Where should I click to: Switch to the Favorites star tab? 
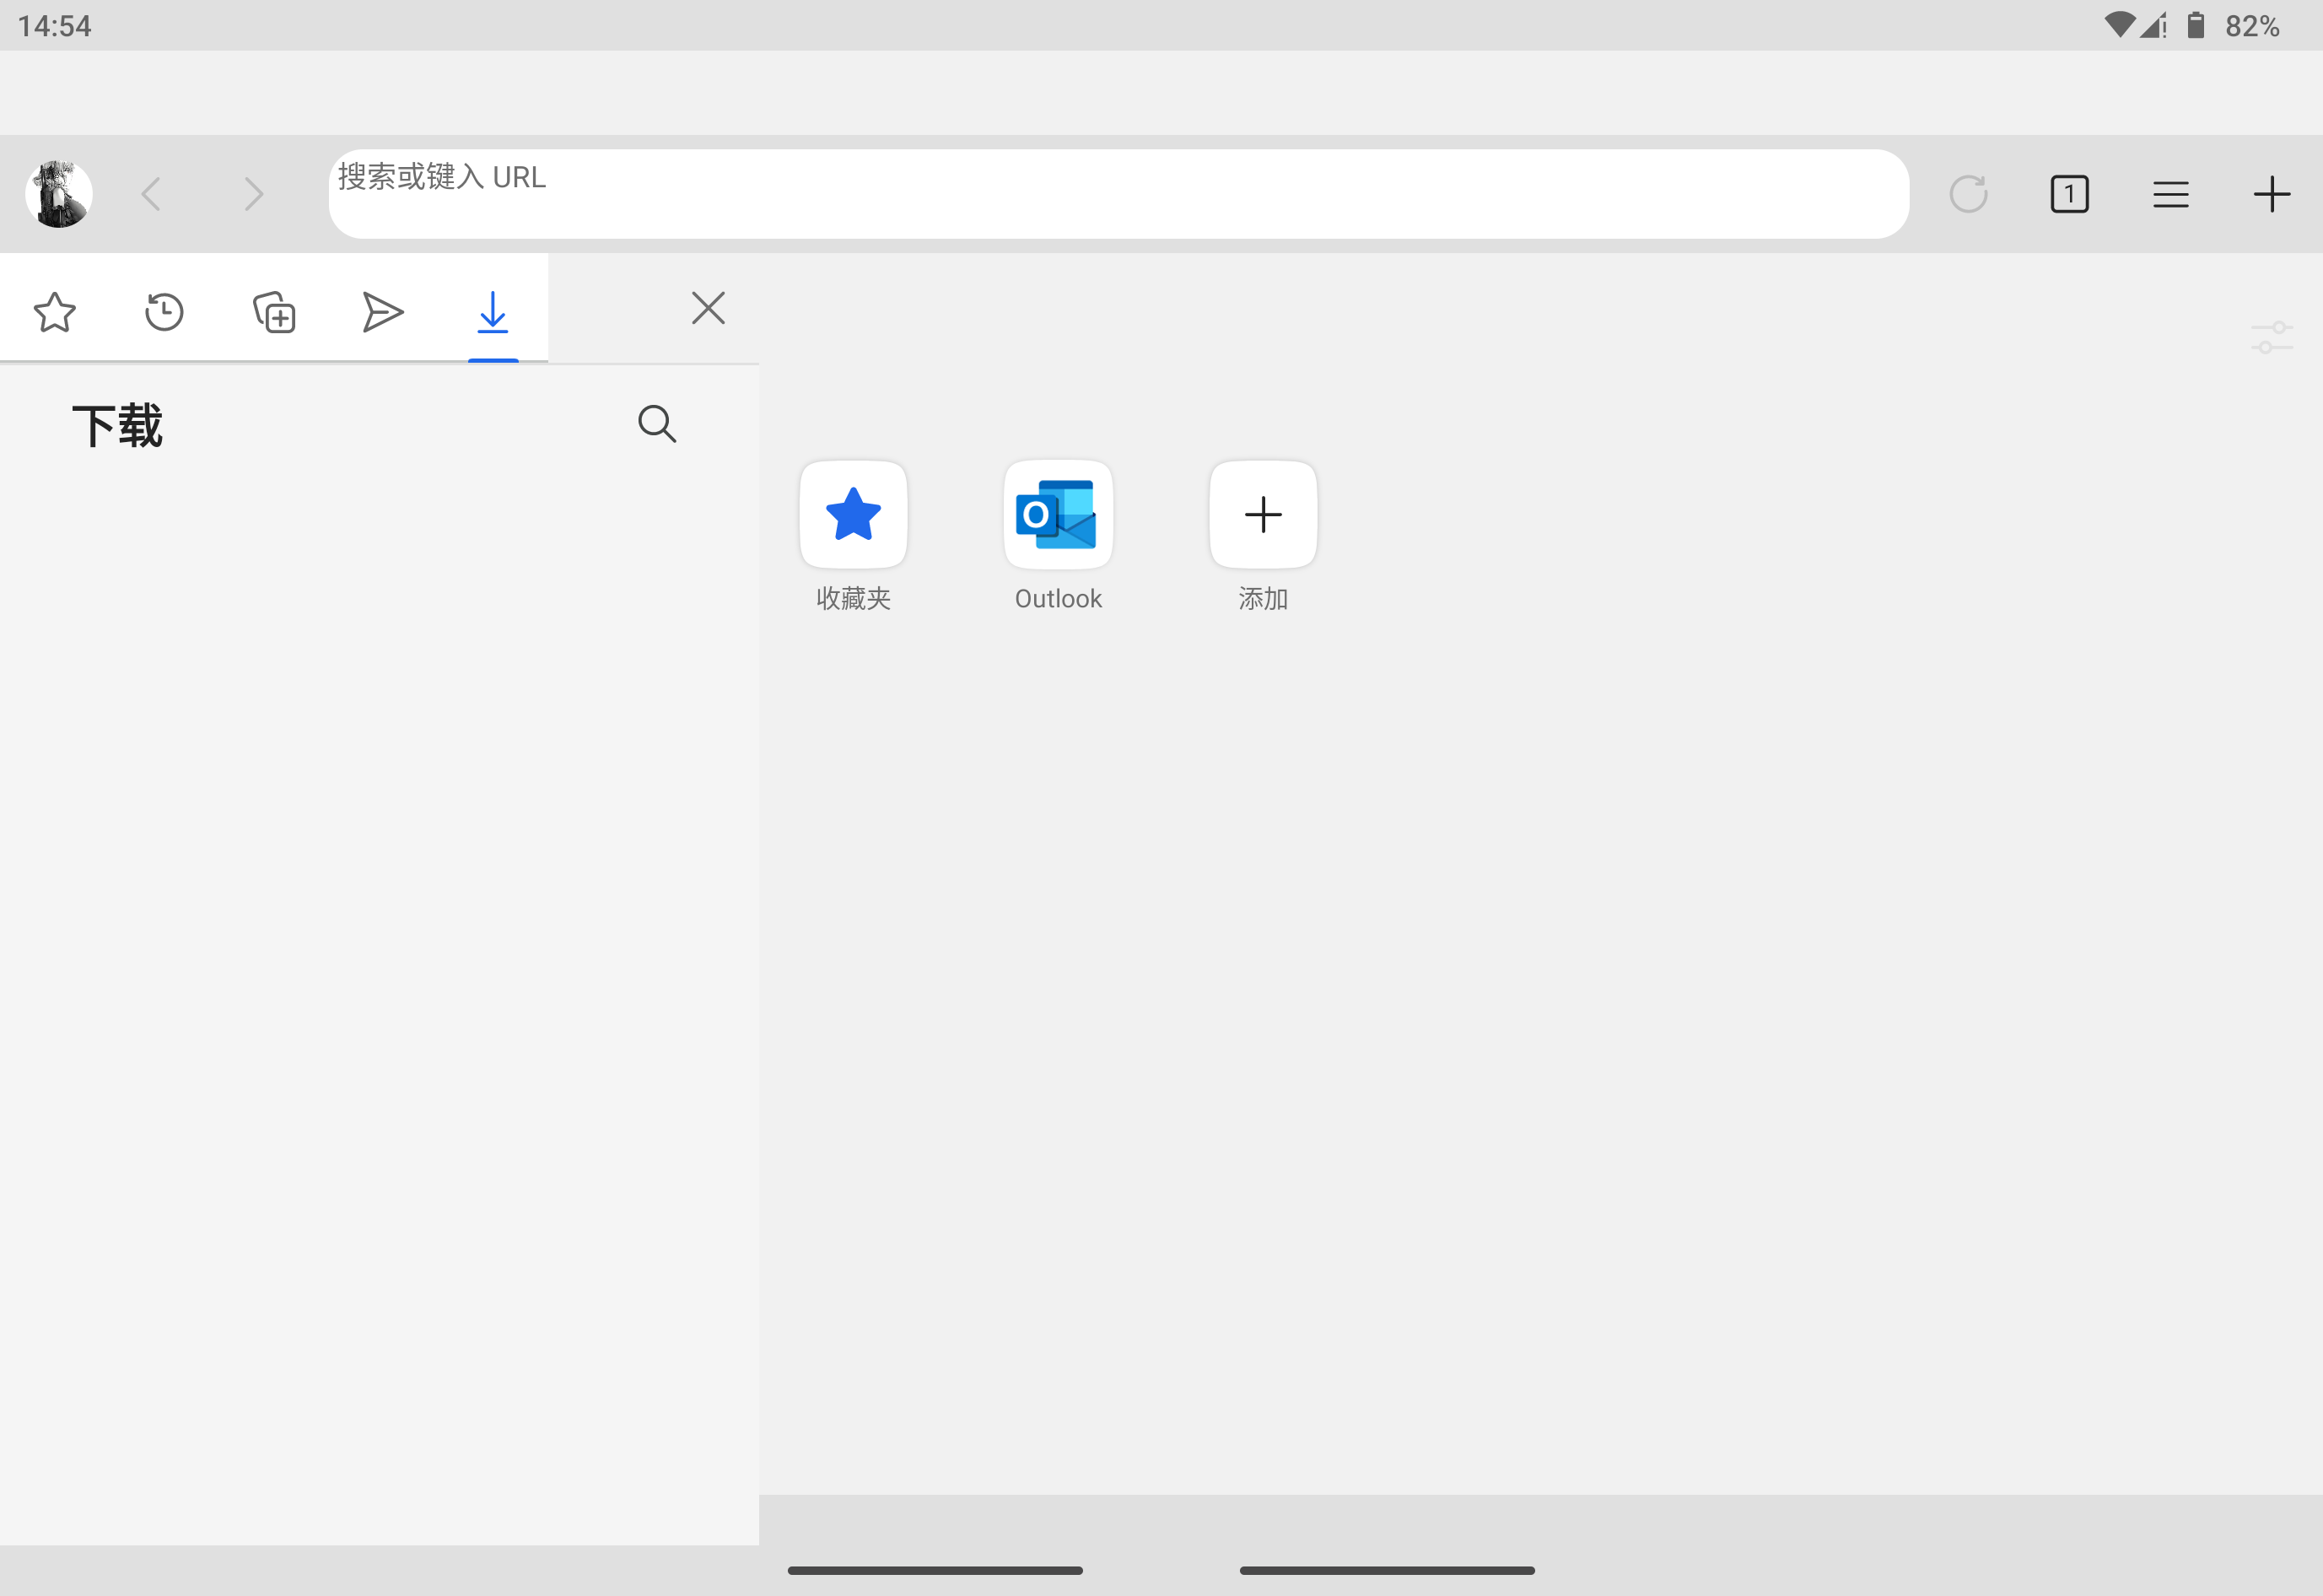54,312
